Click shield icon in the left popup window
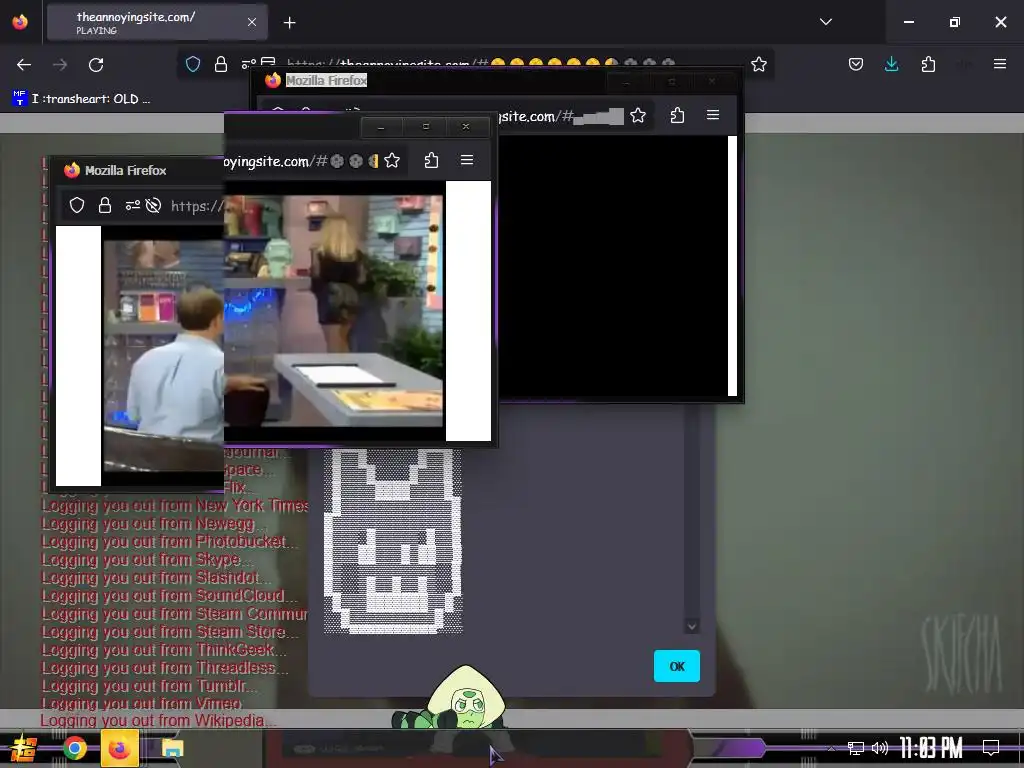The width and height of the screenshot is (1024, 768). [x=77, y=206]
